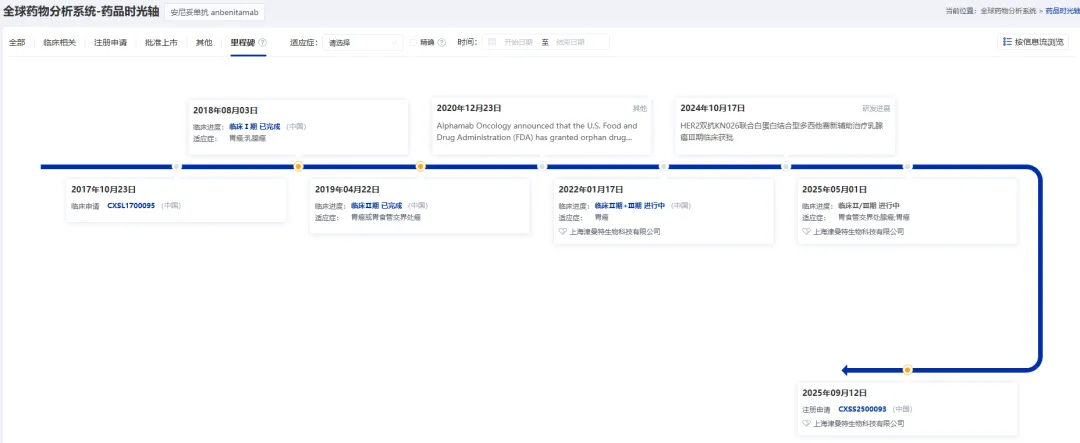Click the list icon of 按信息流浏览
Viewport: 1080px width, 443px height.
click(1007, 42)
